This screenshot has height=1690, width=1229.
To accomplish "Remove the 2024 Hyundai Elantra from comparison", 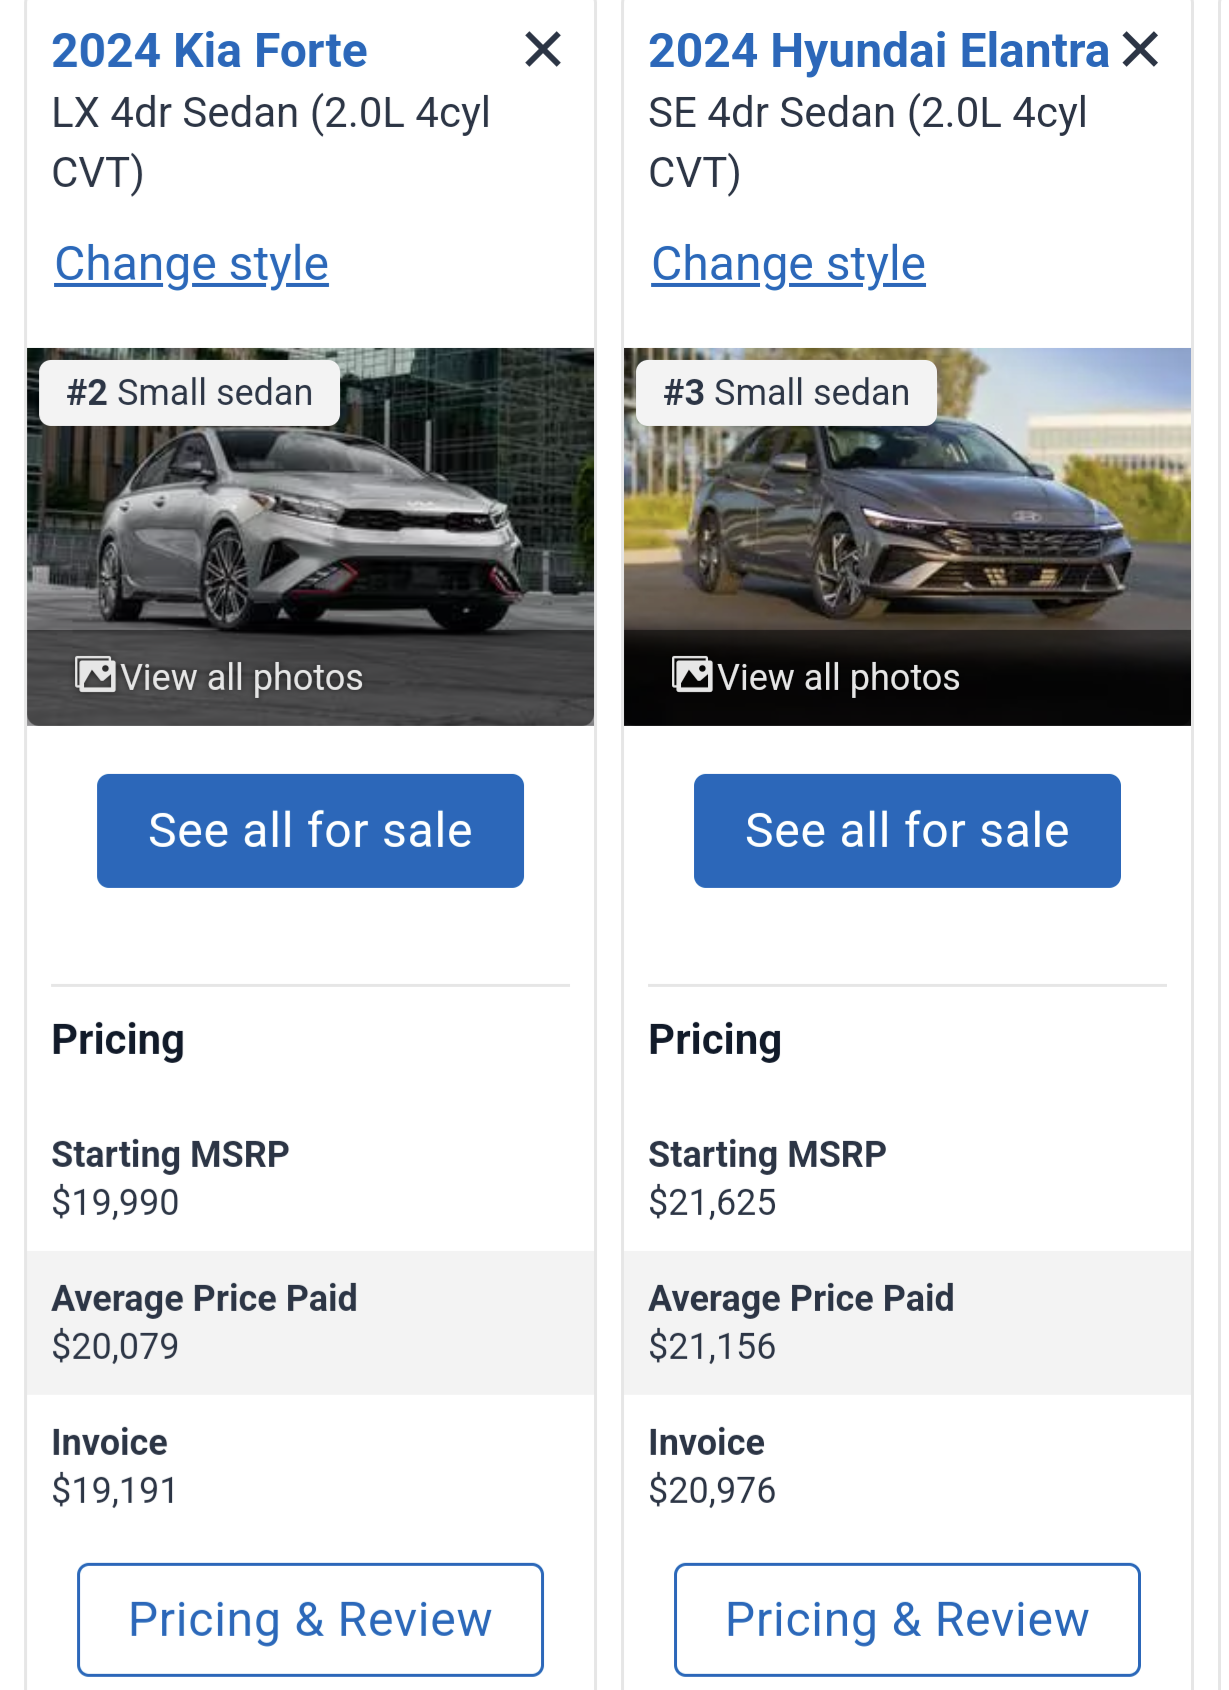I will tap(1140, 49).
